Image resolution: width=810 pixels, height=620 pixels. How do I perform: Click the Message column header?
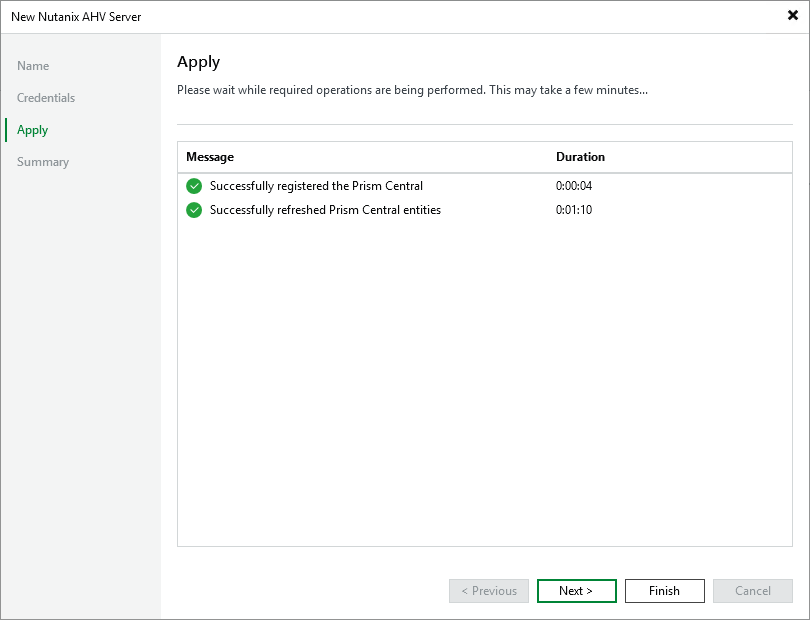[207, 157]
